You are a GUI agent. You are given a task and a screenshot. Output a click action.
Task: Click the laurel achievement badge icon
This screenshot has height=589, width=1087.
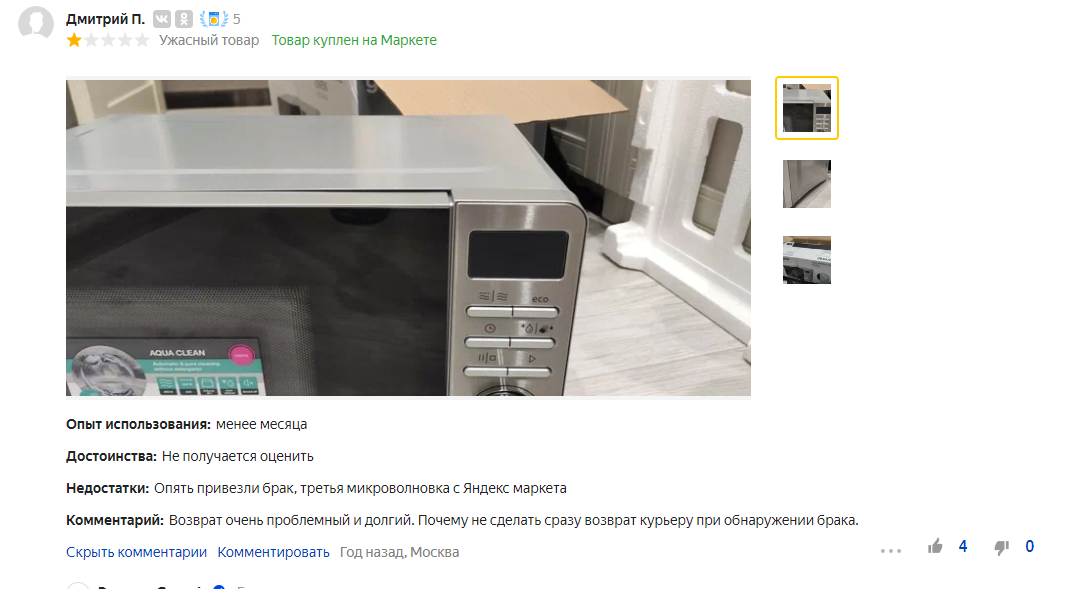[214, 19]
